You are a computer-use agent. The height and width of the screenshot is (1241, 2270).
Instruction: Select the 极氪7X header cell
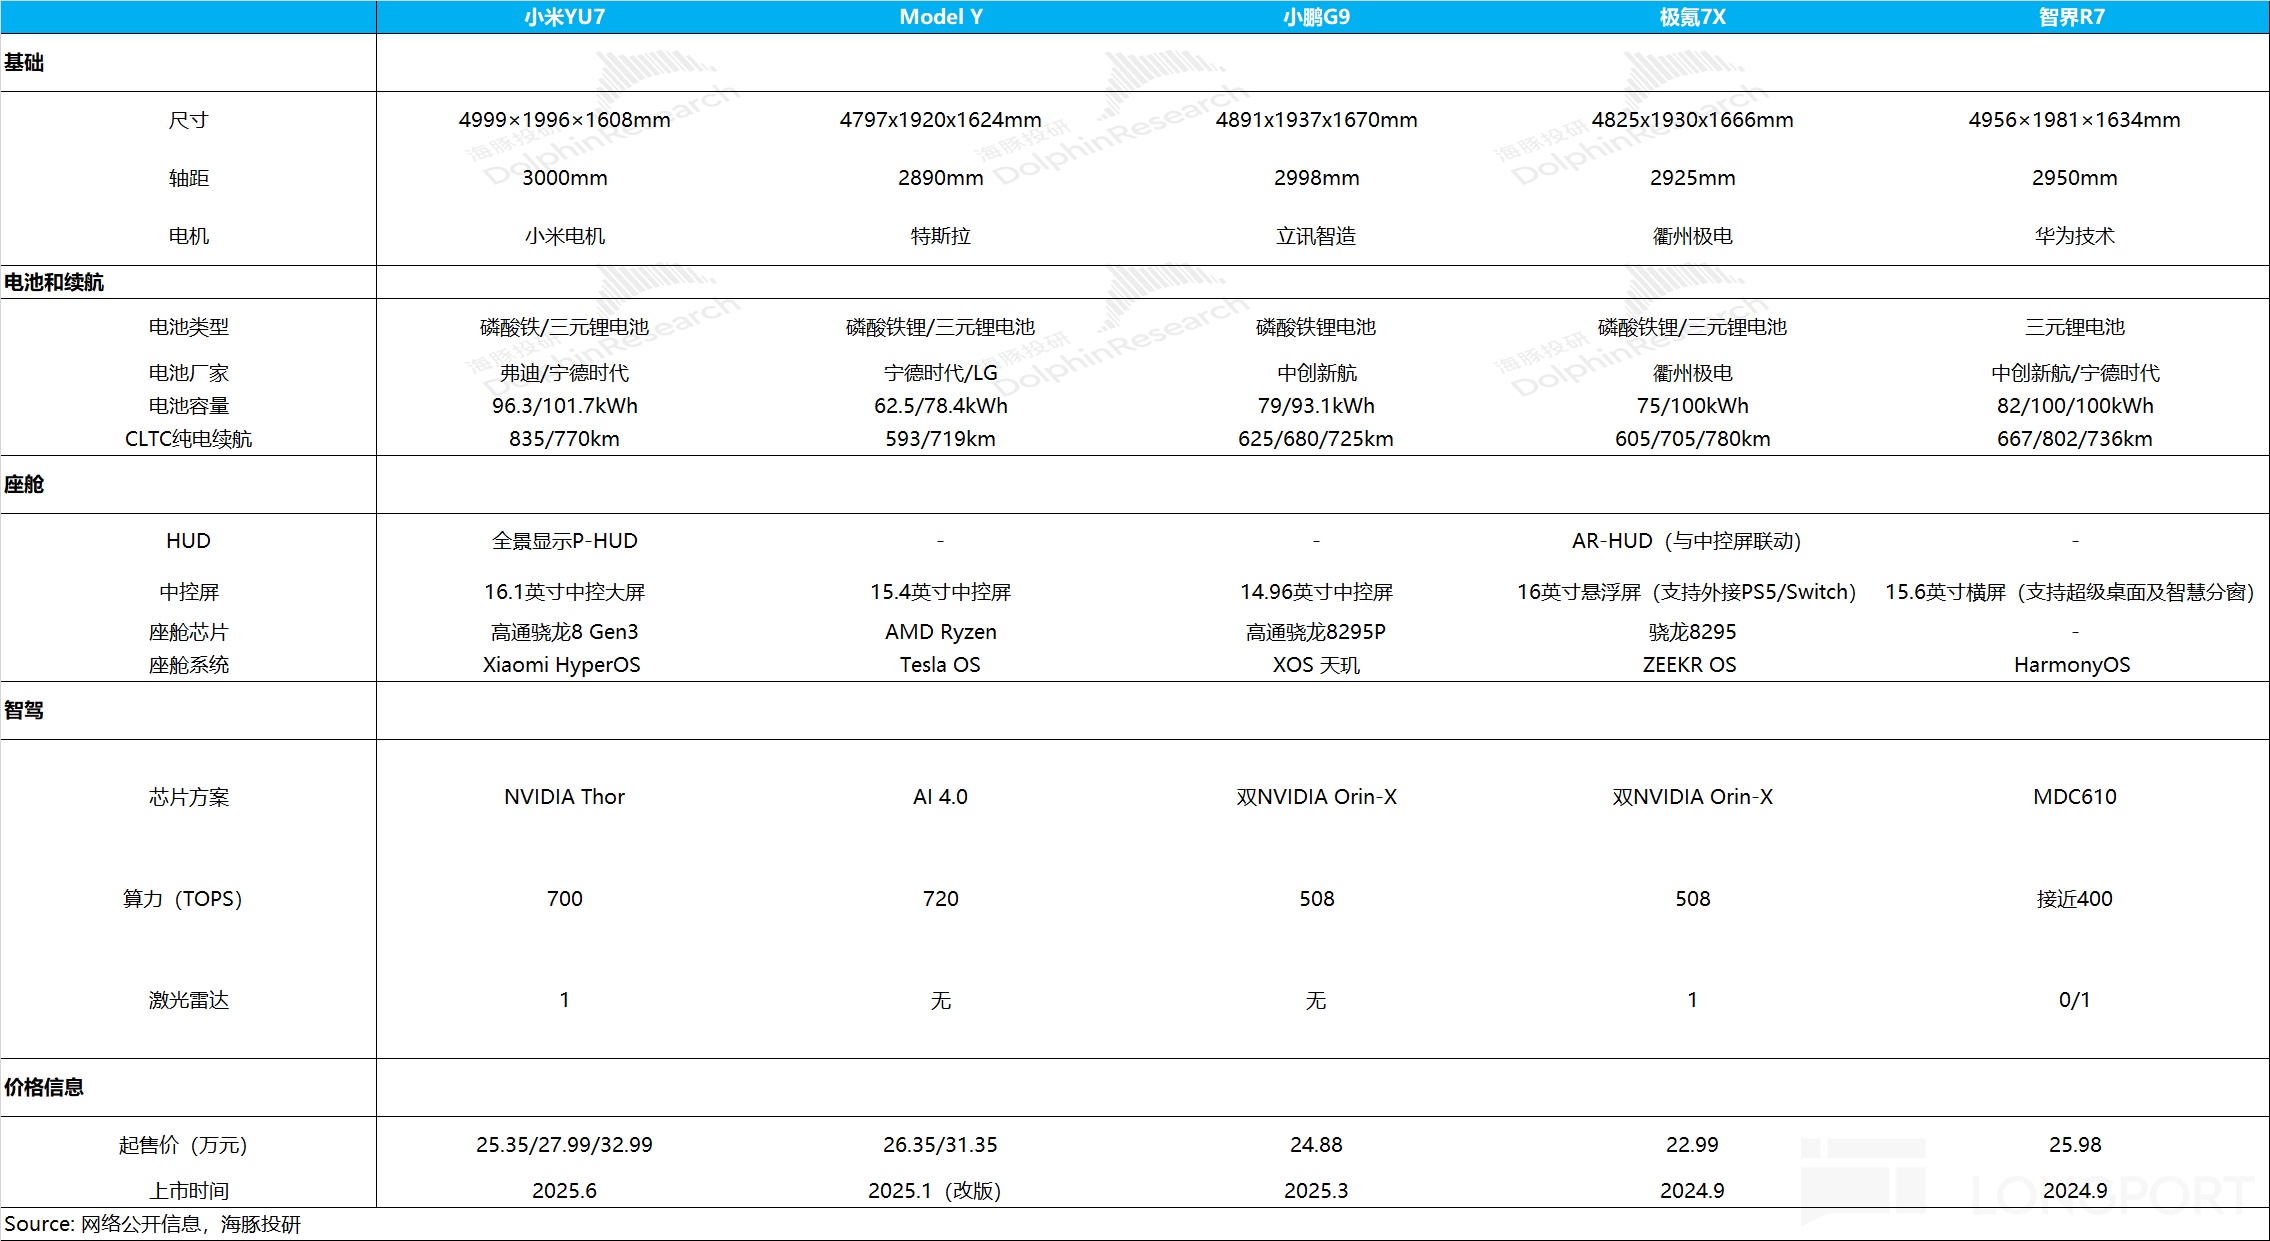pyautogui.click(x=1692, y=17)
